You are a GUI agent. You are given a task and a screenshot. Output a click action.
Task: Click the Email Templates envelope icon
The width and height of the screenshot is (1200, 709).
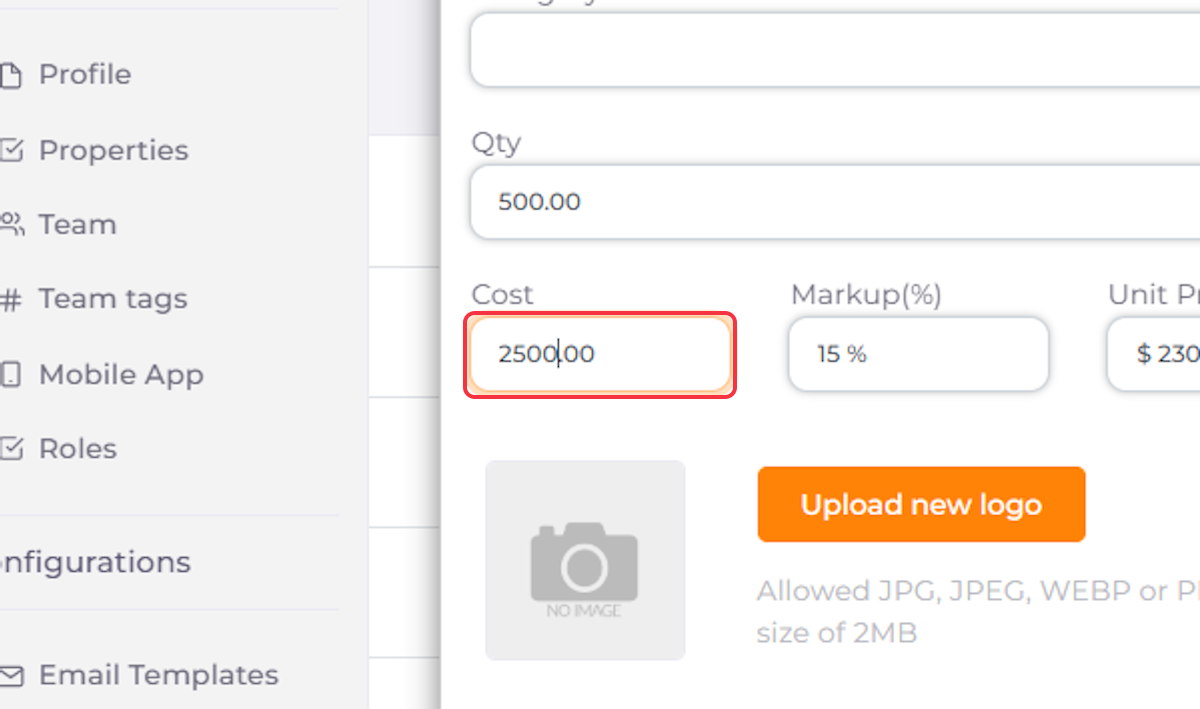tap(11, 675)
